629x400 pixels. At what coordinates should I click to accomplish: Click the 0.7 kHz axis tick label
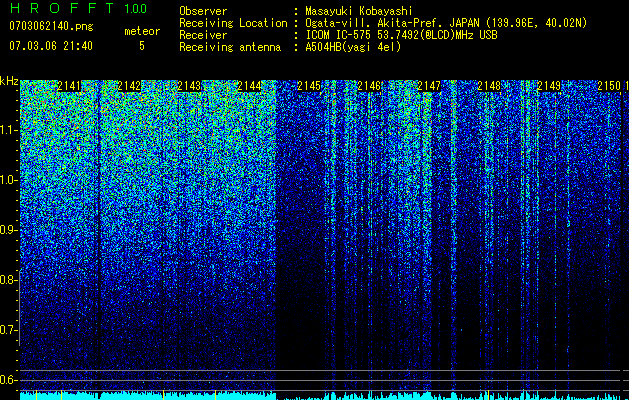click(9, 330)
